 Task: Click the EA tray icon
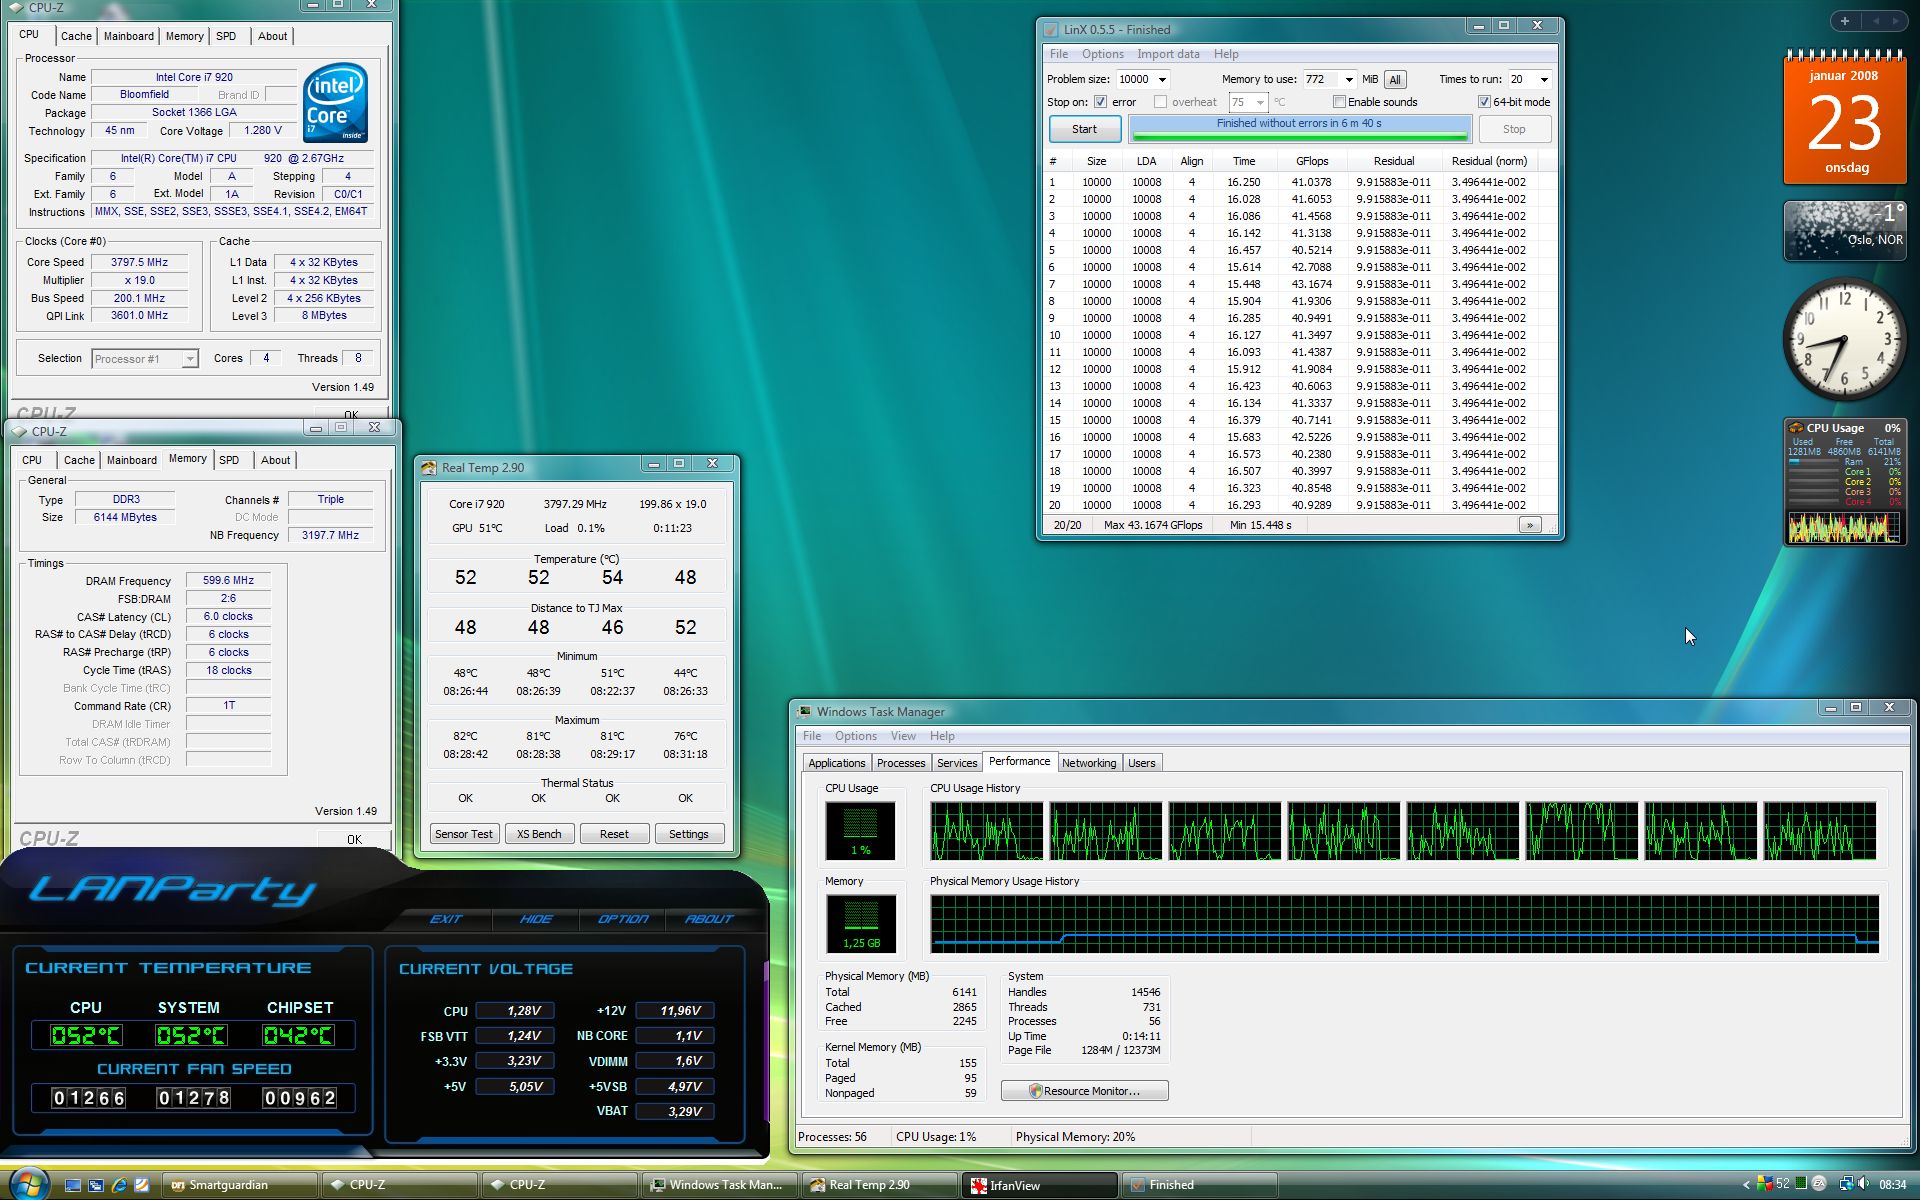point(1820,1184)
